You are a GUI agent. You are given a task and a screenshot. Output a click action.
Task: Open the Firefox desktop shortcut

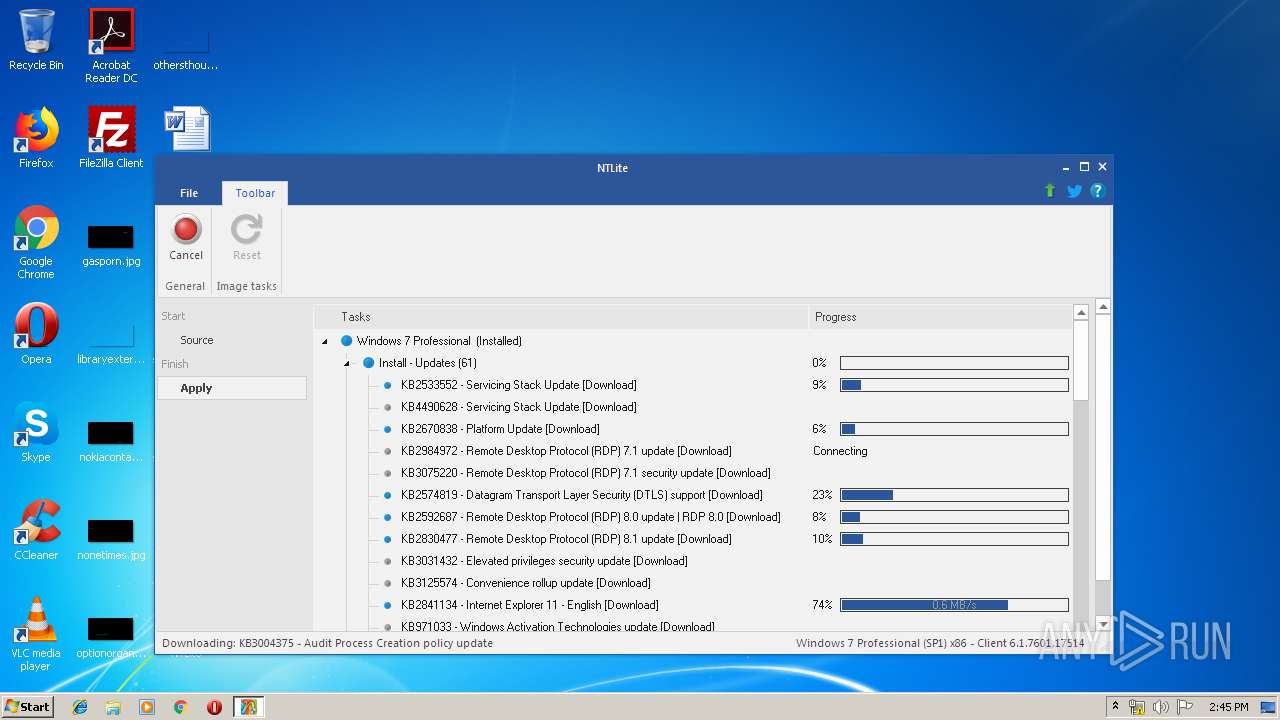coord(36,138)
